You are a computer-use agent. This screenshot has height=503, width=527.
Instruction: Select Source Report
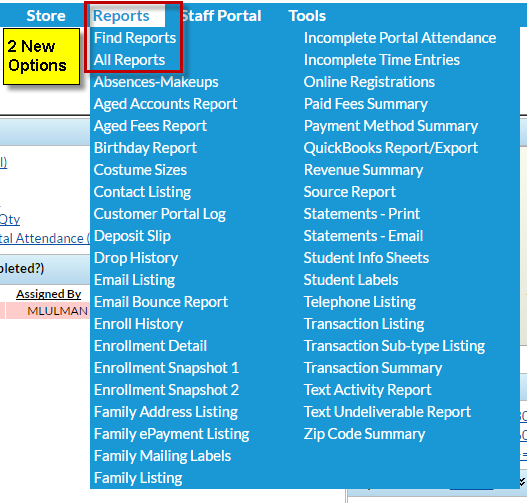350,192
